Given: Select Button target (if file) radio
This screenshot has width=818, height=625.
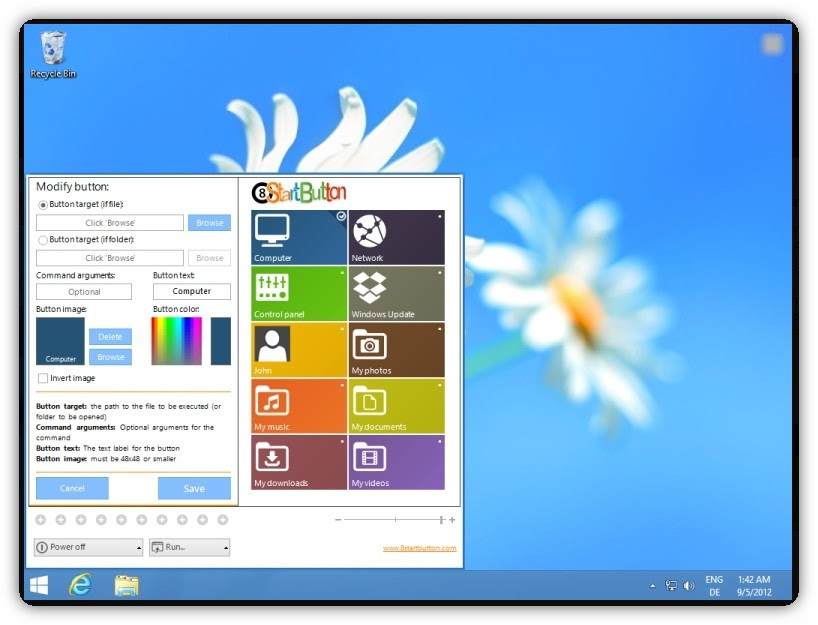Looking at the screenshot, I should pos(43,205).
